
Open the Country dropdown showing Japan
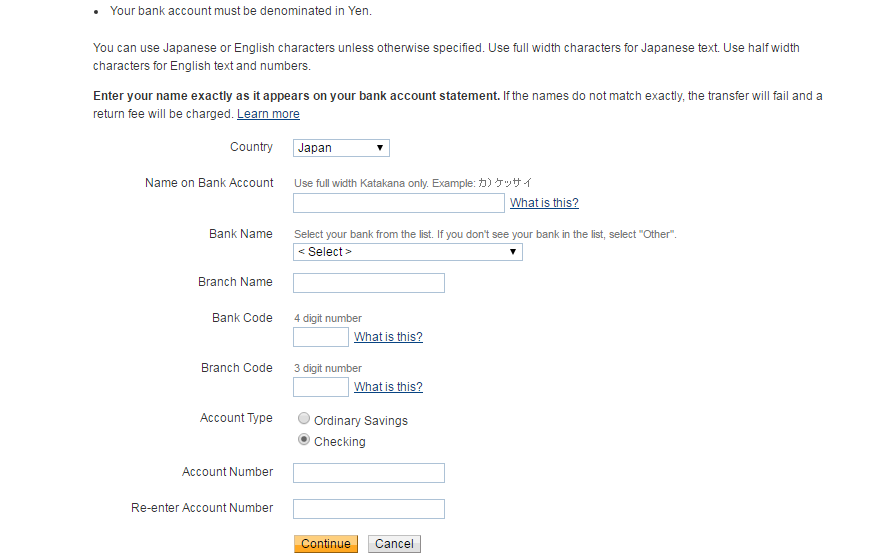click(341, 148)
